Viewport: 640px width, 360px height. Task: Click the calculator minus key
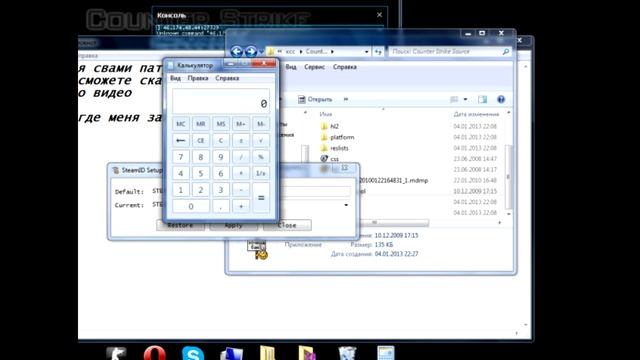click(241, 190)
